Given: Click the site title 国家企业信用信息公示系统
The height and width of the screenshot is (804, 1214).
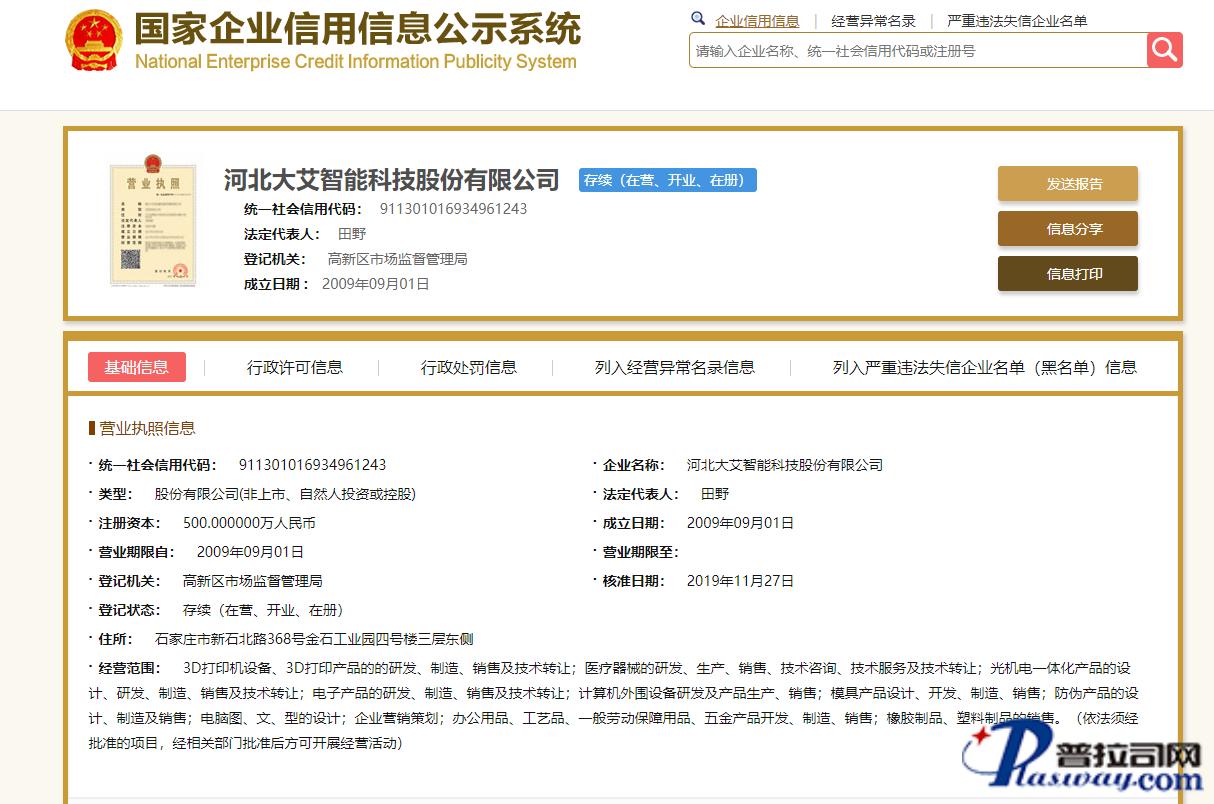Looking at the screenshot, I should [357, 28].
